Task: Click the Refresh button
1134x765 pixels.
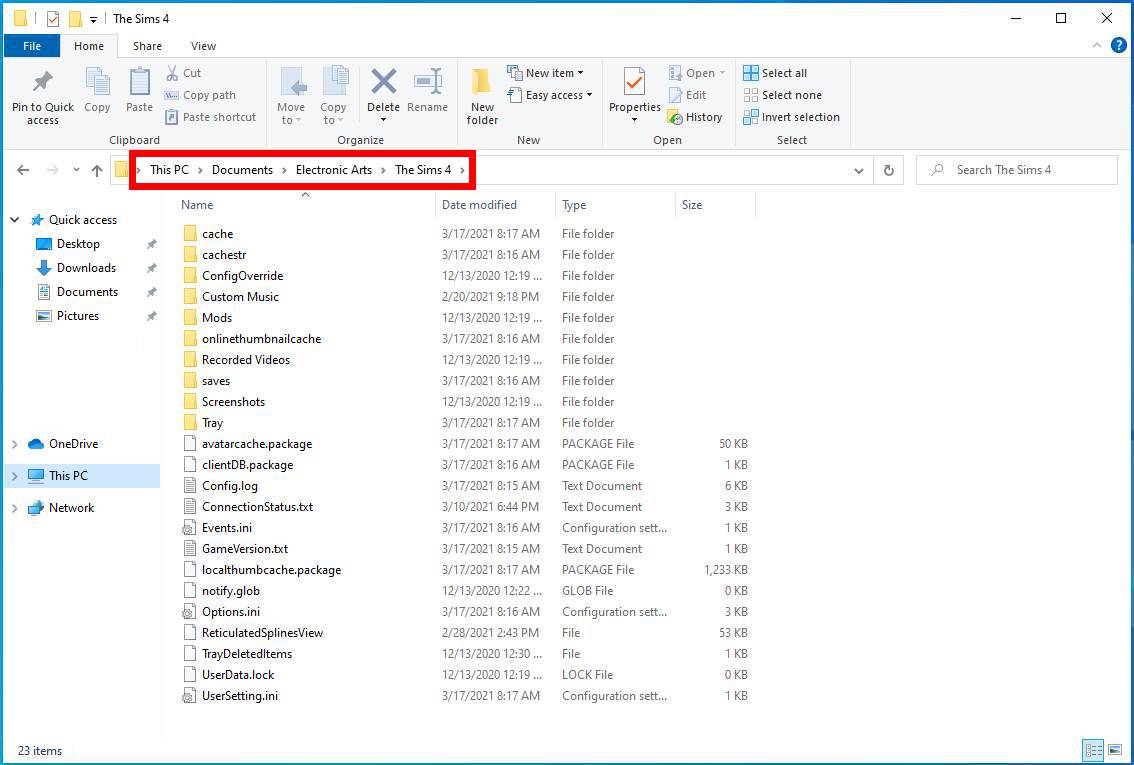Action: click(x=889, y=171)
